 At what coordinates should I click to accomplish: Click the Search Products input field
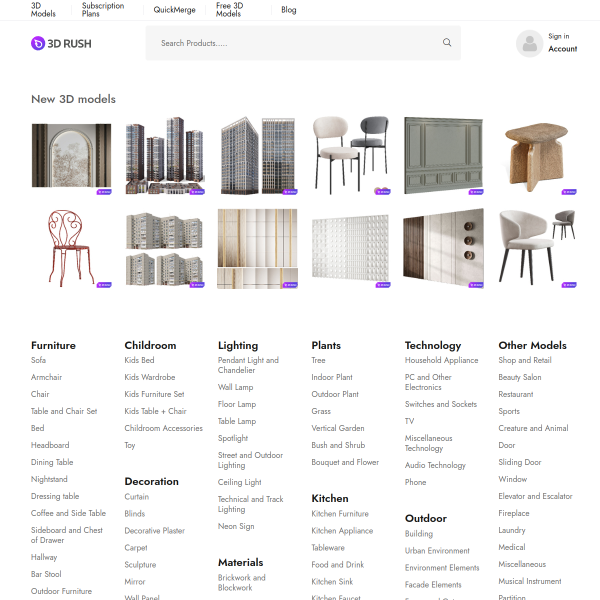303,43
